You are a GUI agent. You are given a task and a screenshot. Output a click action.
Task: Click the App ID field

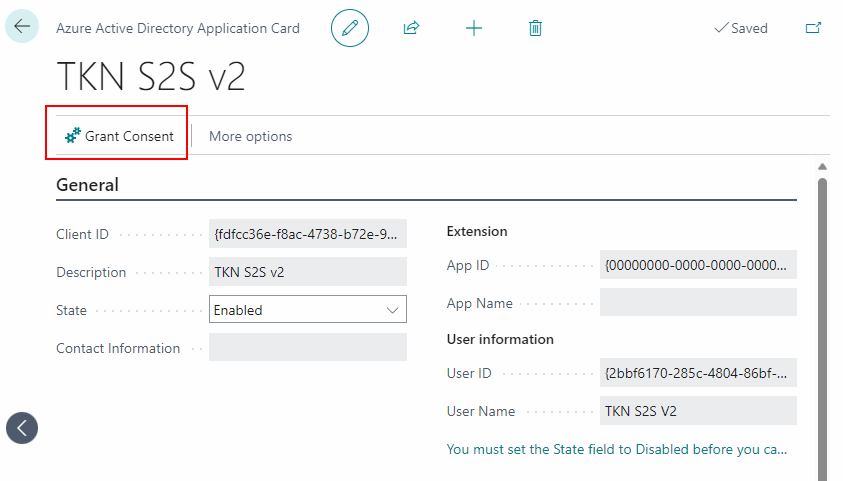698,265
